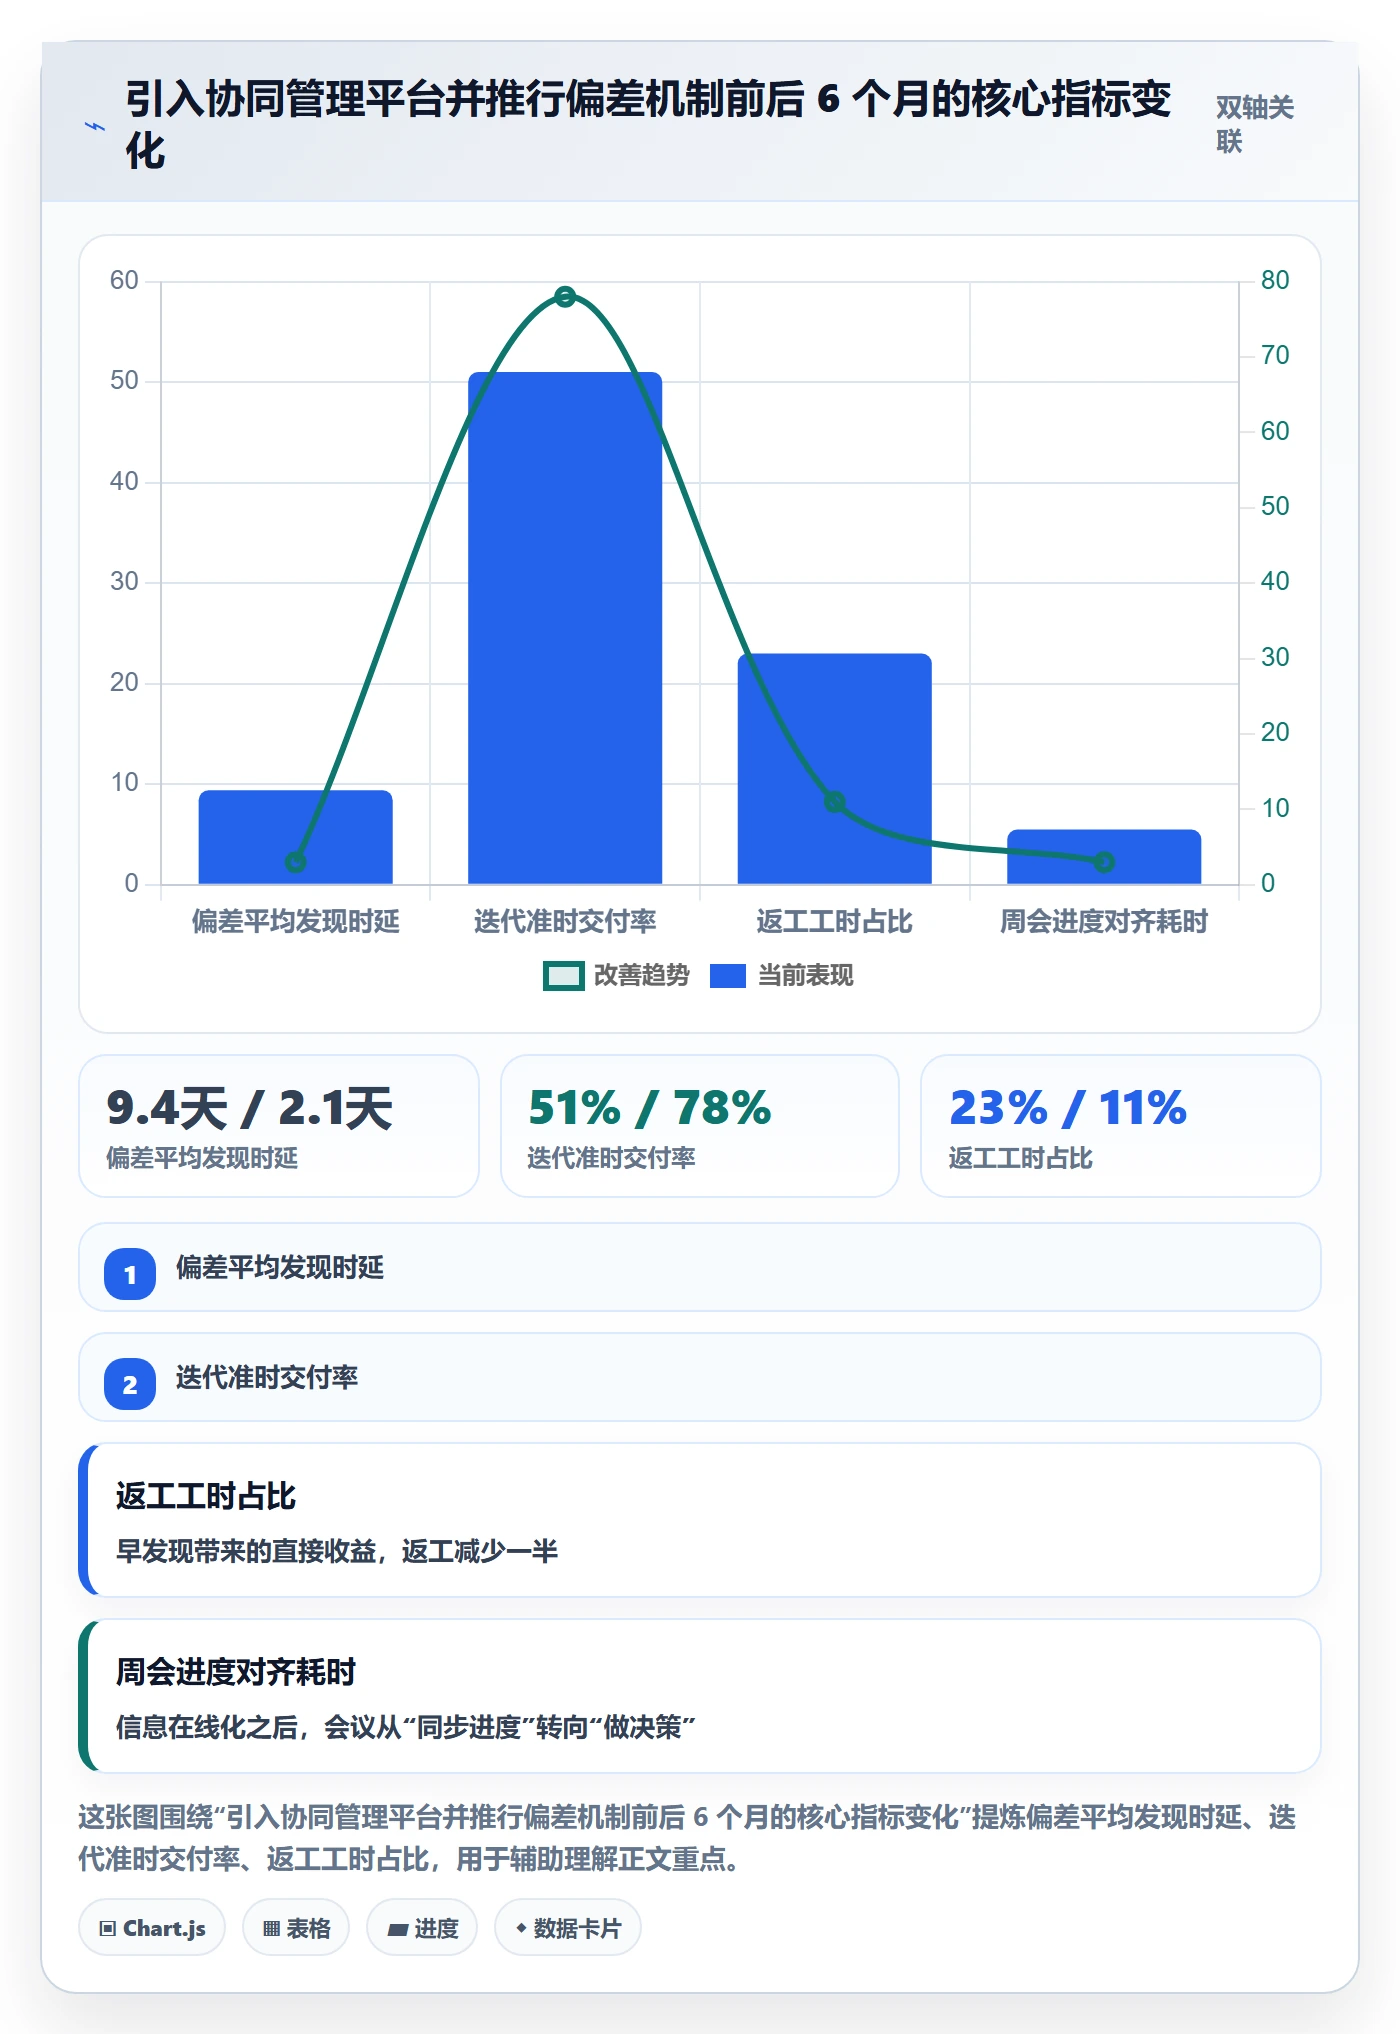Select the 双轴关联 badge in header
Screen dimensions: 1400x2034
pyautogui.click(x=1255, y=124)
